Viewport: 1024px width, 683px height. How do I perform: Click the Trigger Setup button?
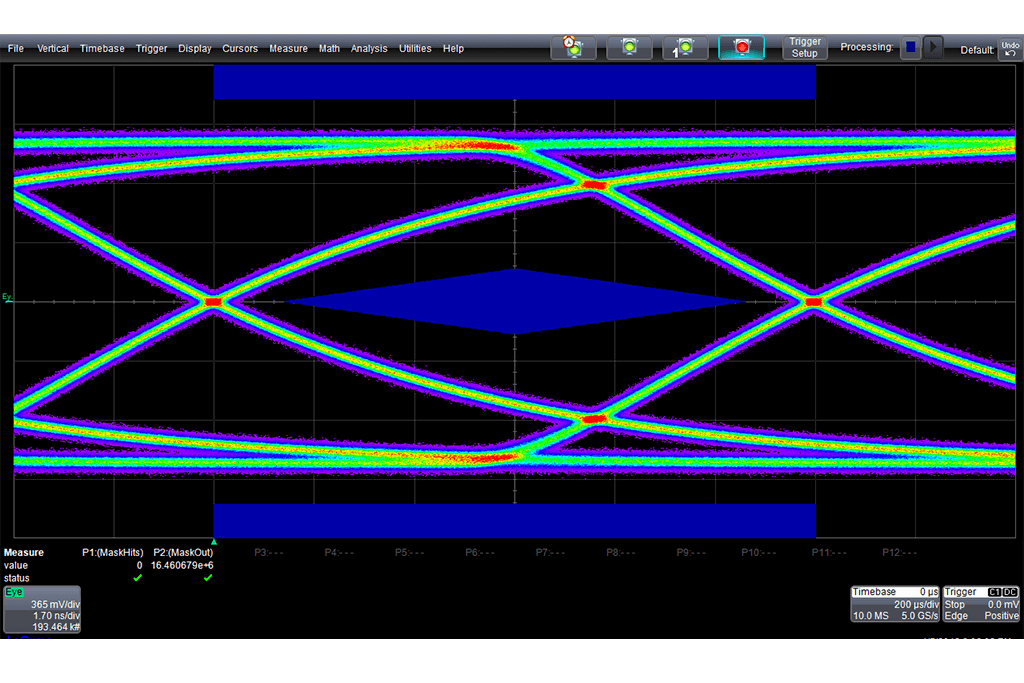click(805, 48)
